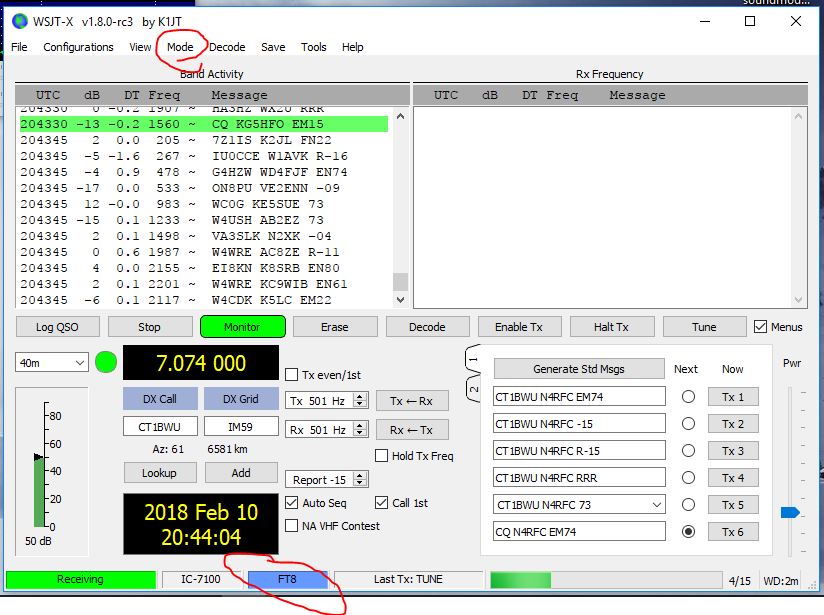Screen dimensions: 824x615
Task: Click the Halt Tx button
Action: click(612, 327)
